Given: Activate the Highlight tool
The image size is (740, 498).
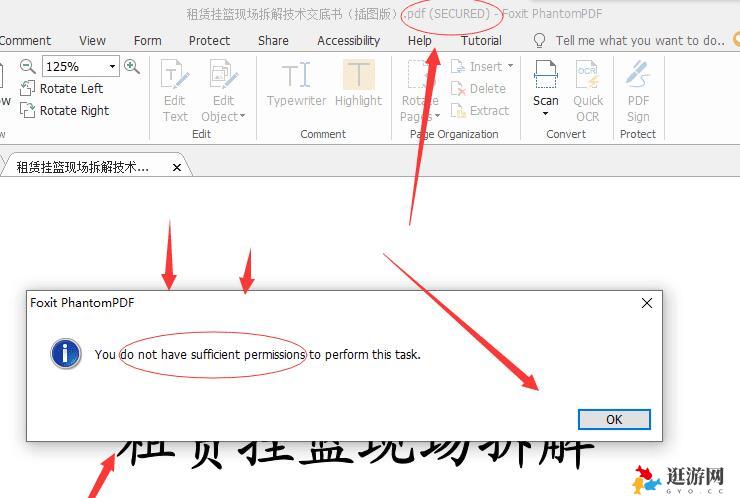Looking at the screenshot, I should (358, 85).
